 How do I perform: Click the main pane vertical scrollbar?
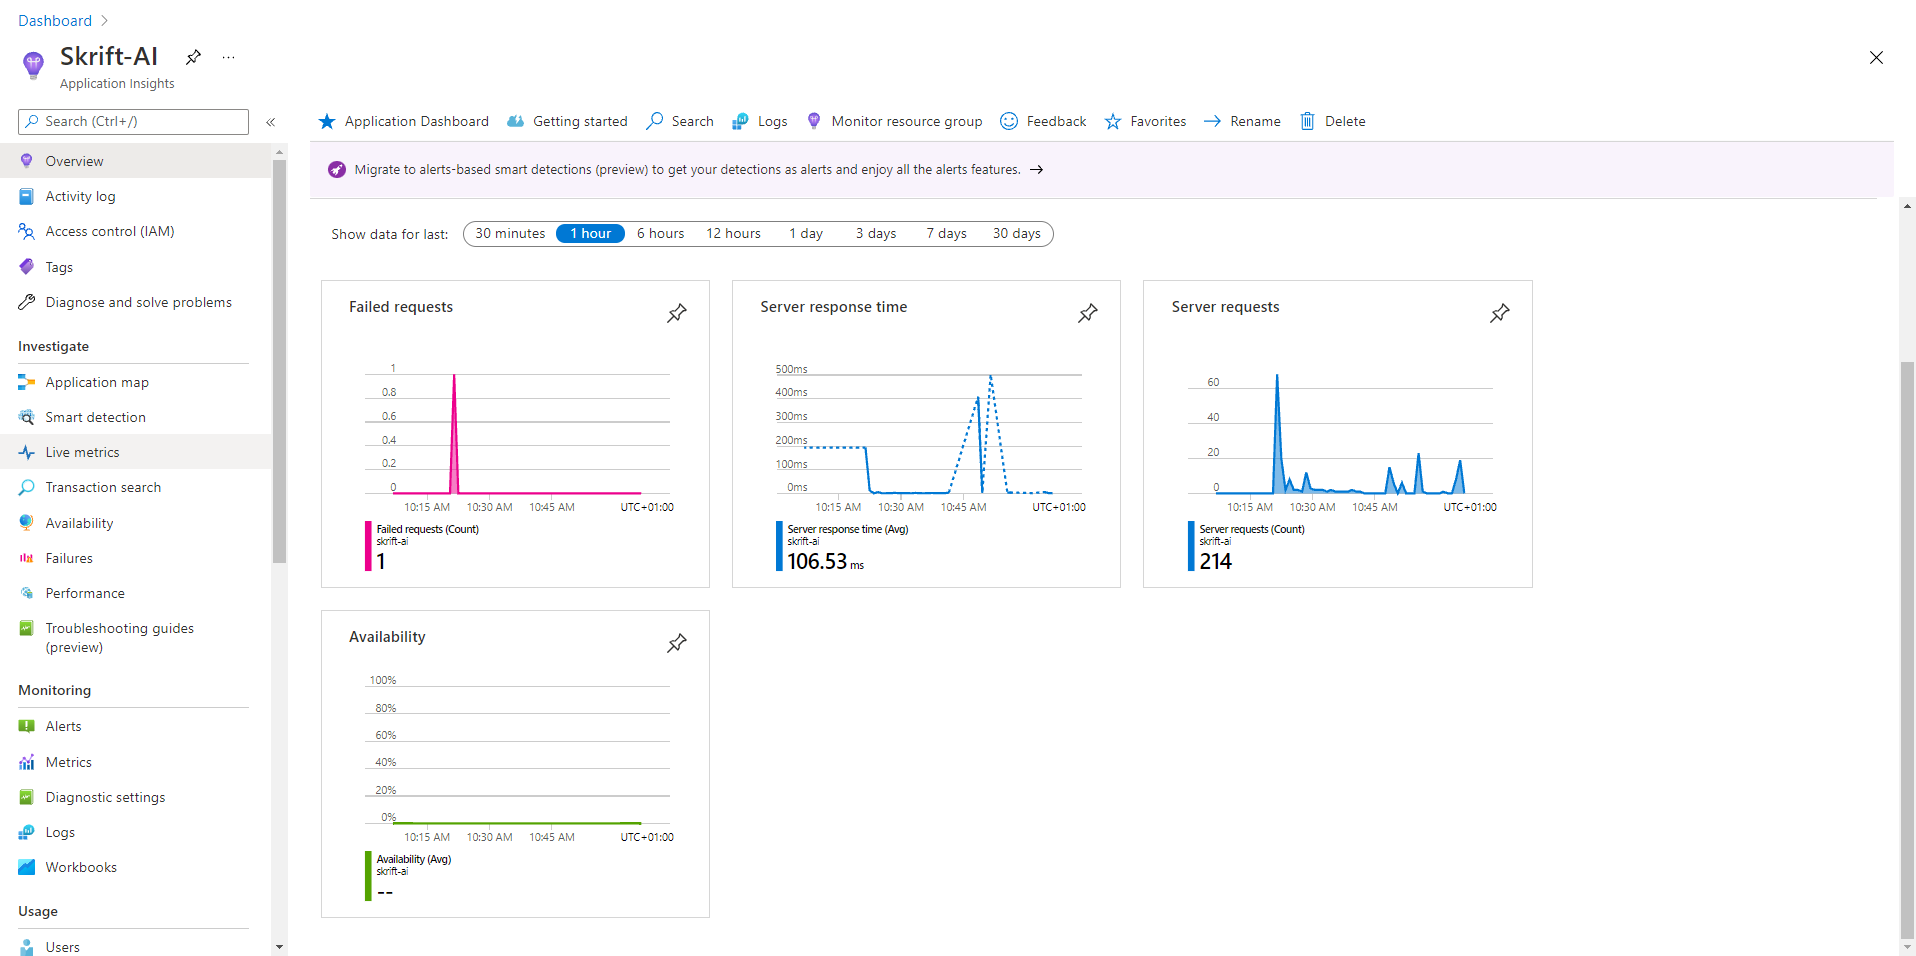coord(1907,650)
